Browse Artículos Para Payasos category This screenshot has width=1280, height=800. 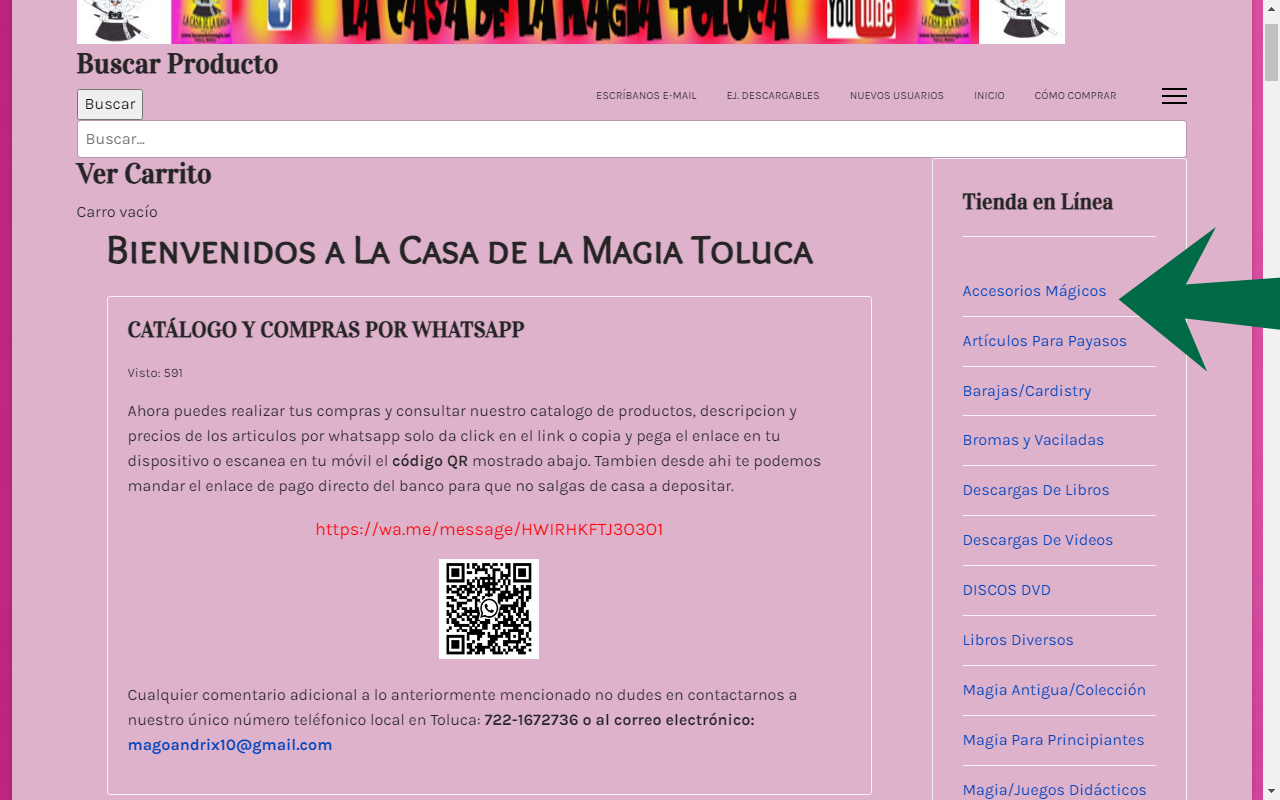tap(1044, 341)
